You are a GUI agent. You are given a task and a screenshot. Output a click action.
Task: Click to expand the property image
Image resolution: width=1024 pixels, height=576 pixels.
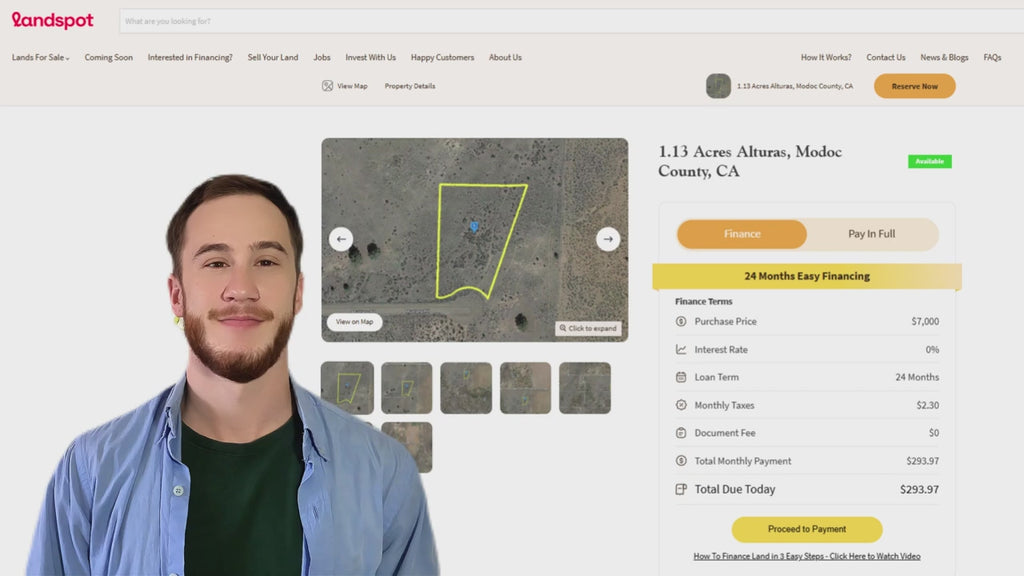tap(589, 328)
